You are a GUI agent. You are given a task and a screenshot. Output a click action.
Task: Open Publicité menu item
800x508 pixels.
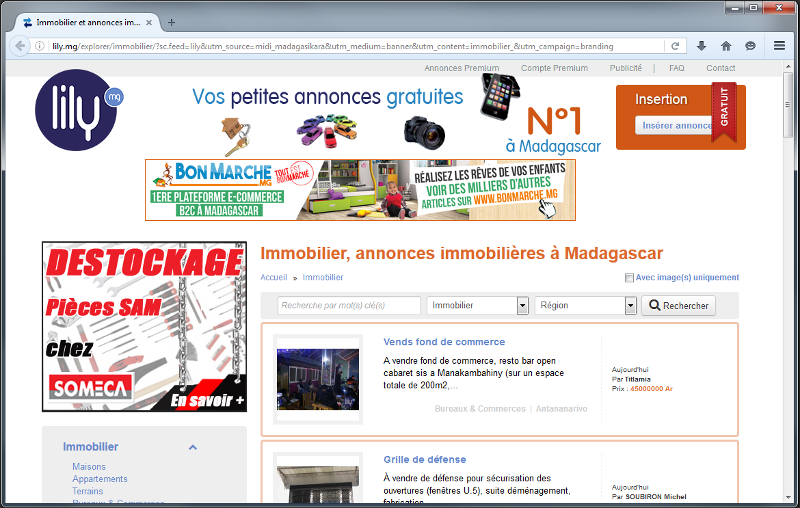click(x=626, y=68)
